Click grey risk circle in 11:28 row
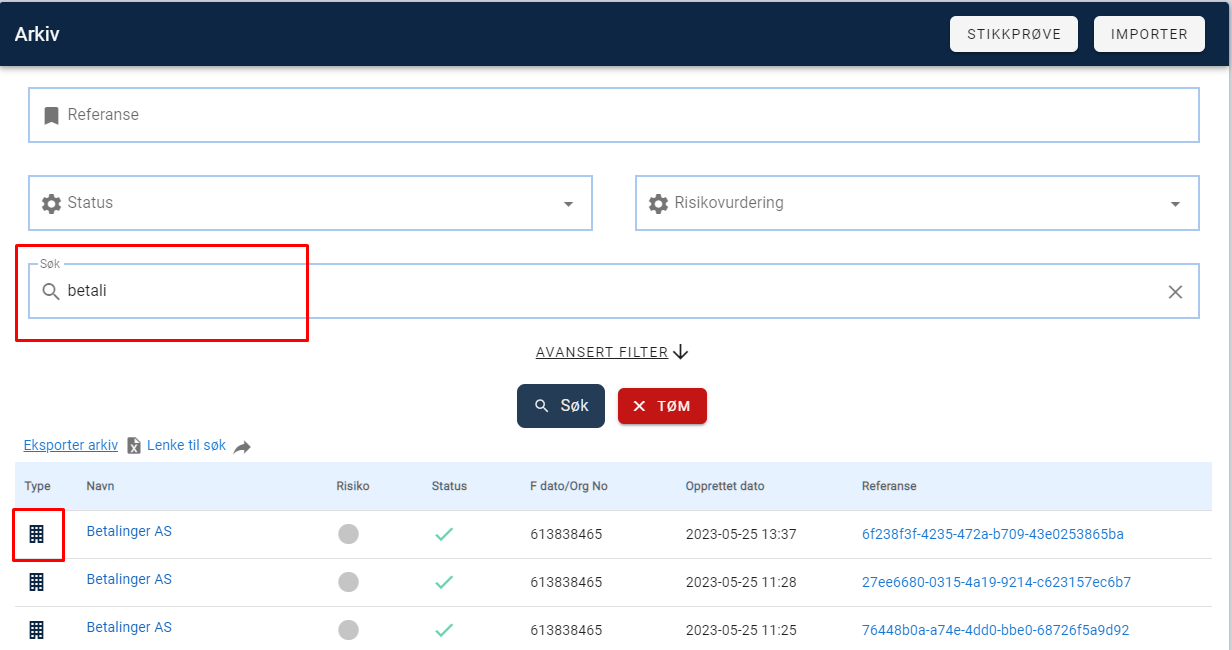The image size is (1232, 650). pos(348,582)
